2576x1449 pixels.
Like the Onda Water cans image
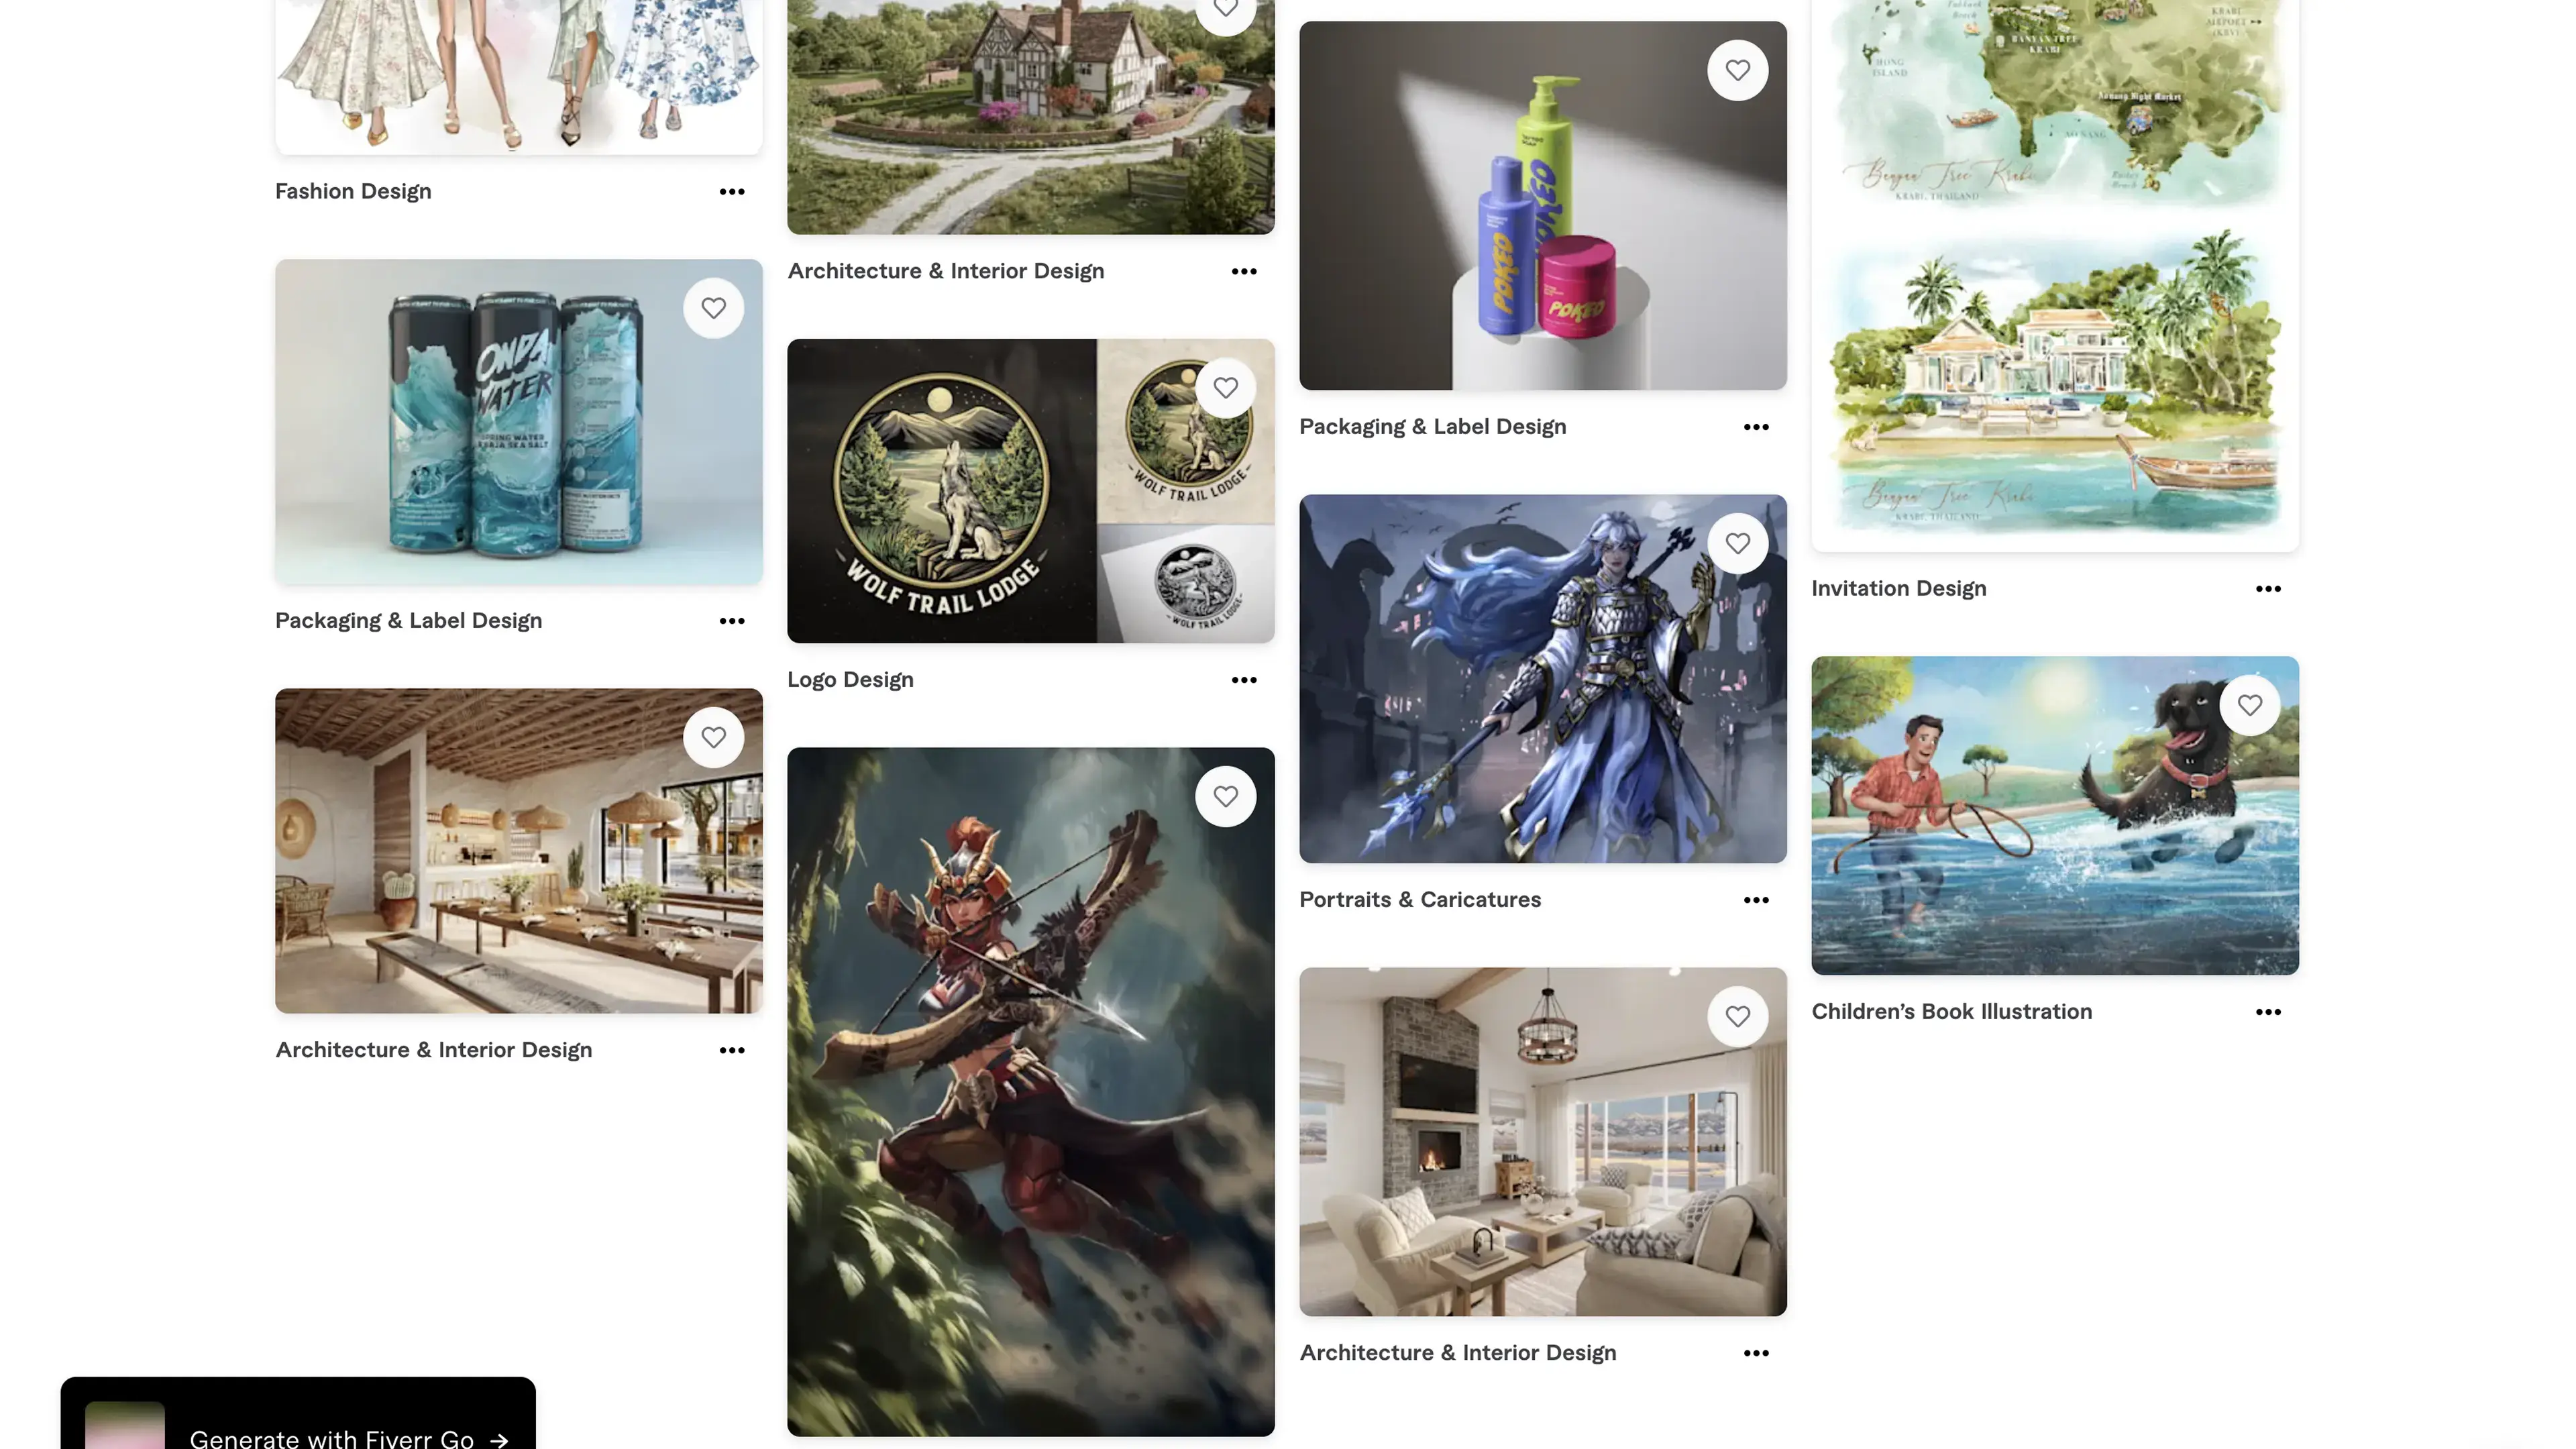[x=713, y=308]
